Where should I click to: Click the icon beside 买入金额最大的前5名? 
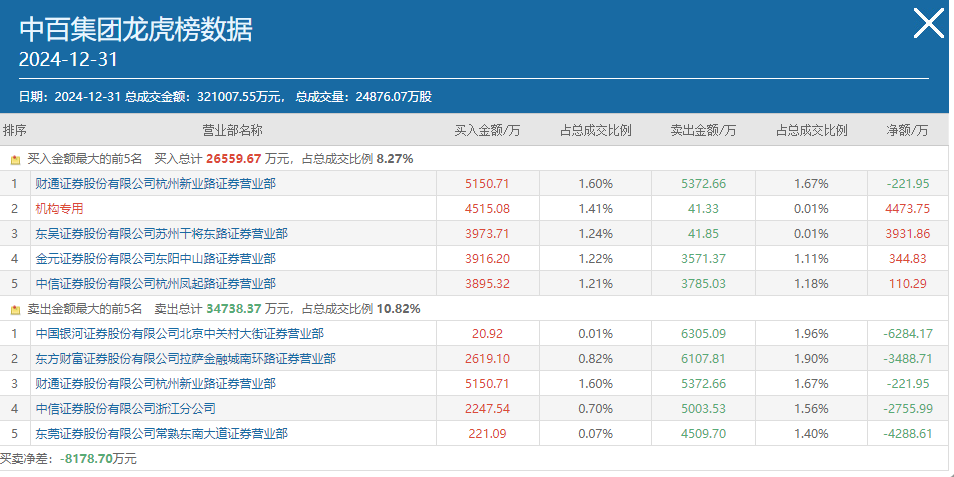pyautogui.click(x=16, y=160)
